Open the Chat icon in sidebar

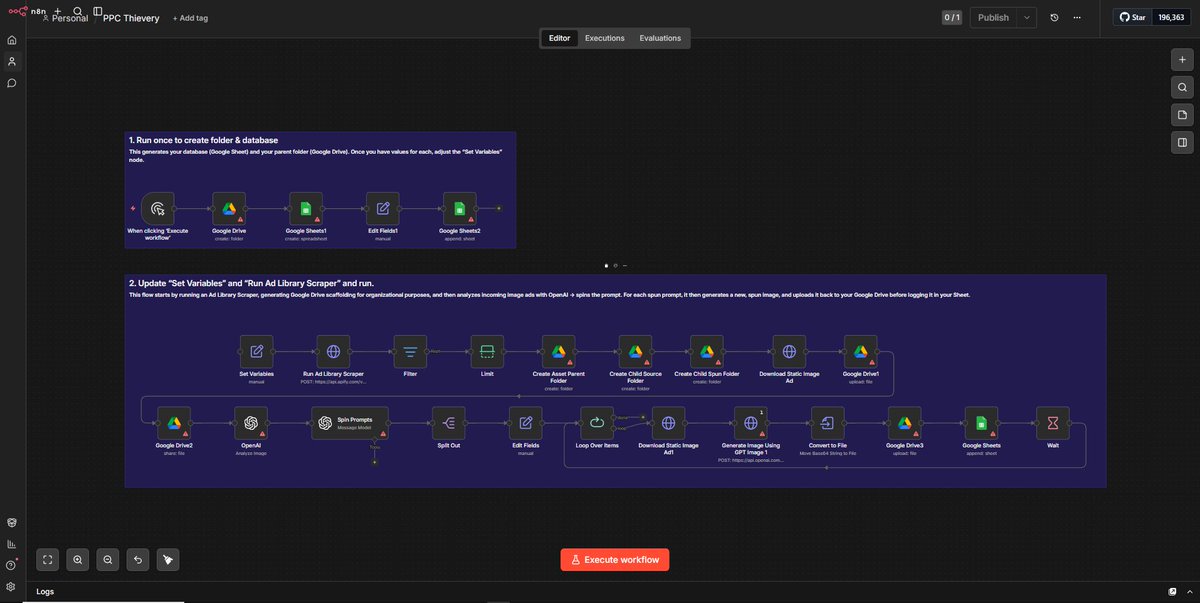[x=12, y=82]
